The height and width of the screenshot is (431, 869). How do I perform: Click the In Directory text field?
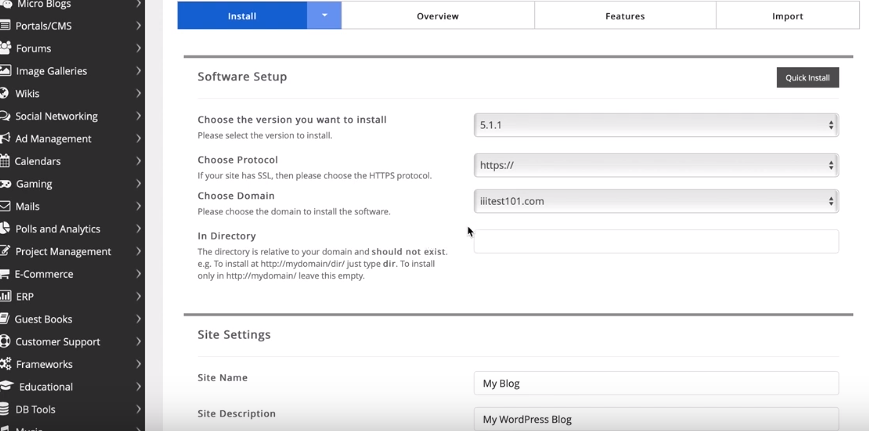656,241
